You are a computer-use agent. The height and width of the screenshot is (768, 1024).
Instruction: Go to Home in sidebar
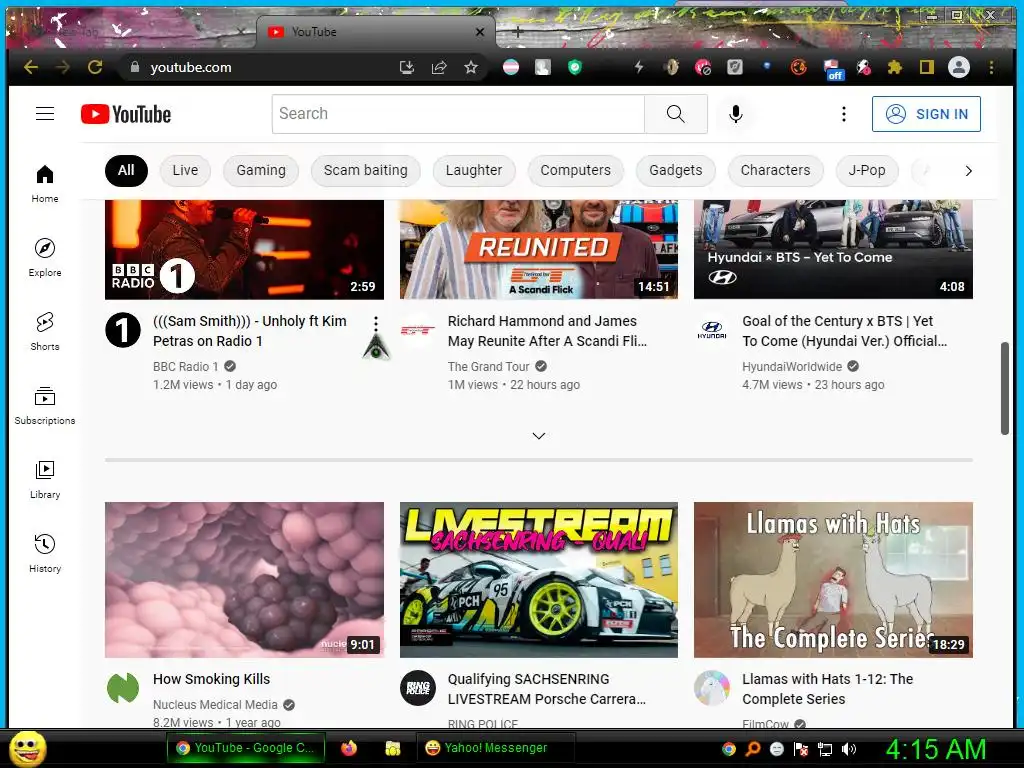pos(45,184)
